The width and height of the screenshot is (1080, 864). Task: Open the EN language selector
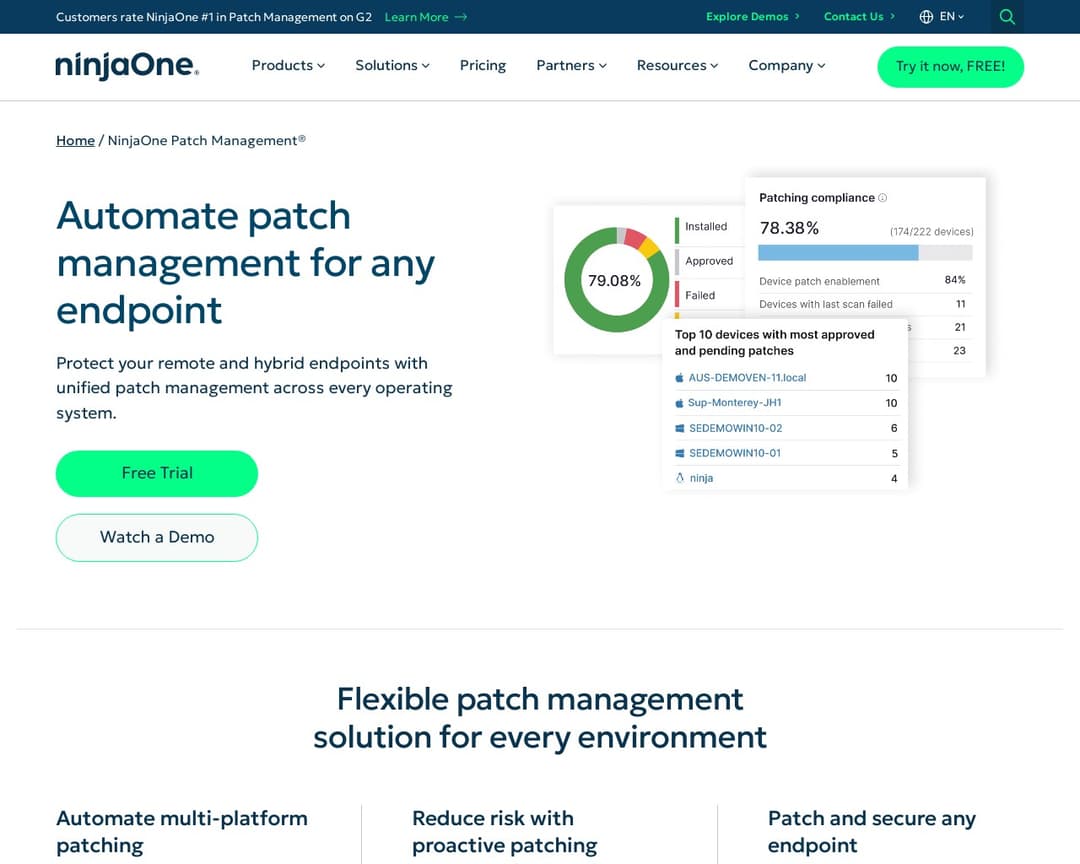(942, 17)
